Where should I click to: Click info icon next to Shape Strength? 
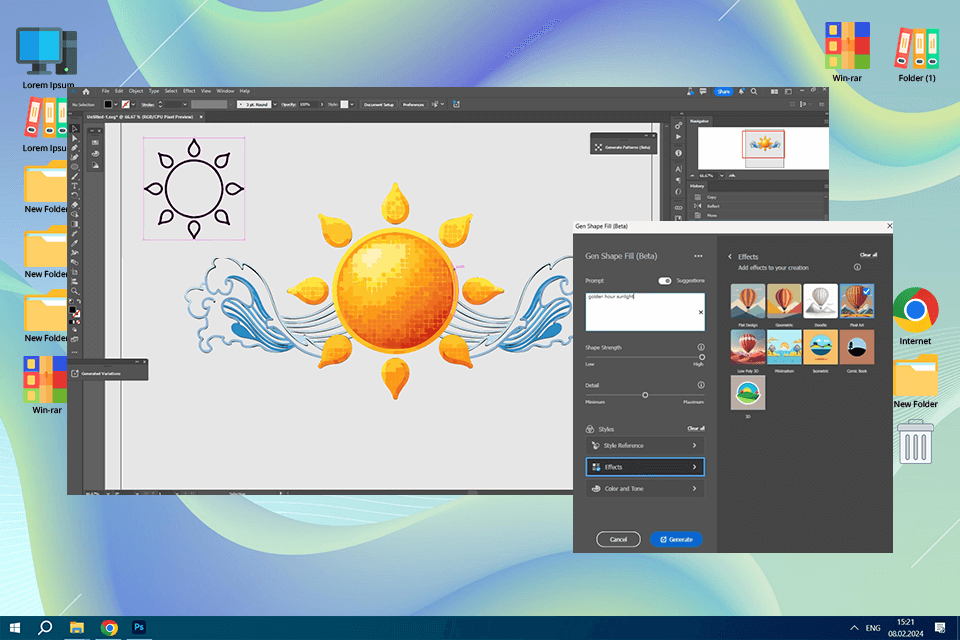701,347
